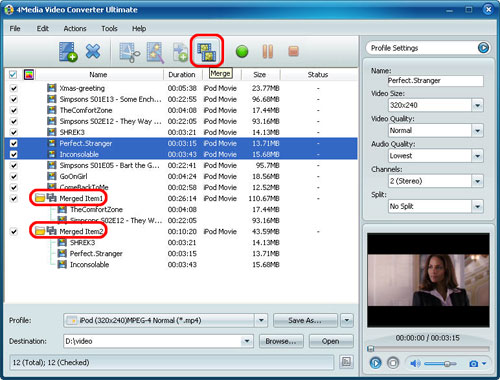Pause conversion with orange pause icon

[268, 52]
